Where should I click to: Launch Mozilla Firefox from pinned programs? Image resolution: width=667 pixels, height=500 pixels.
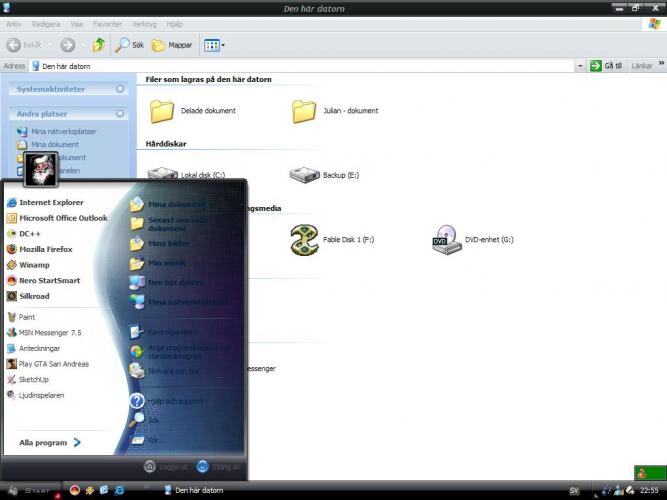48,249
